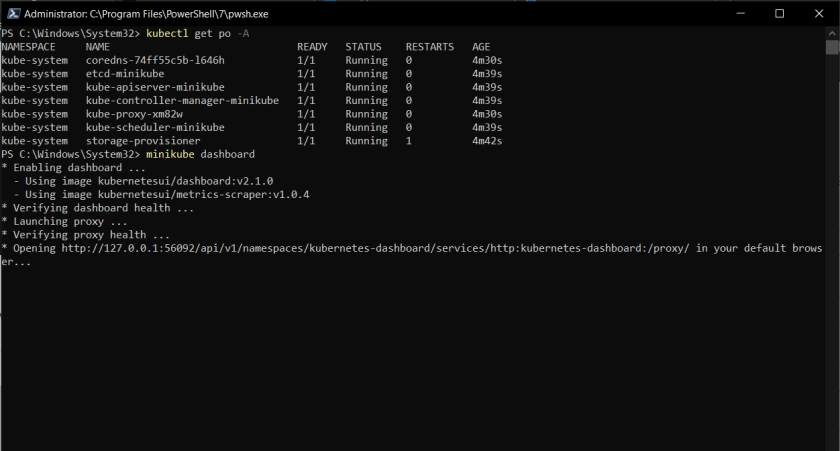Maximize the pwsh.exe window
The width and height of the screenshot is (840, 451).
click(x=779, y=14)
